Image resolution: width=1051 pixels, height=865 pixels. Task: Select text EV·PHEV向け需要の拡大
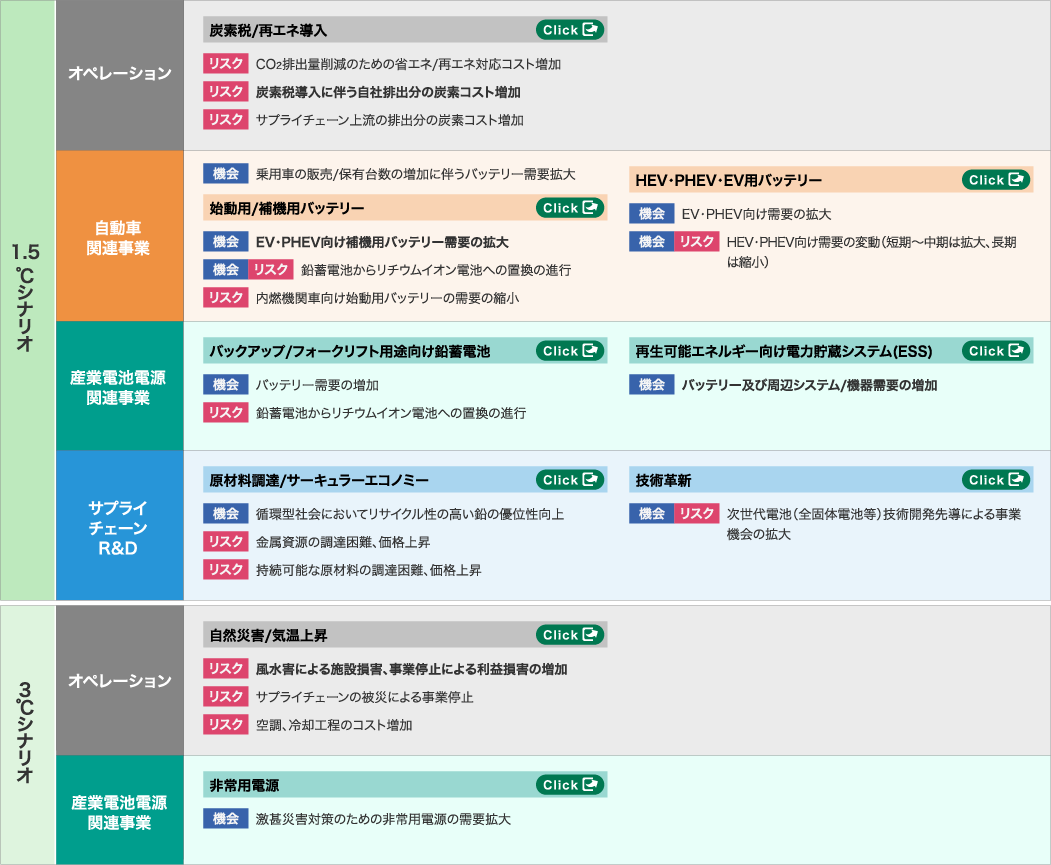(x=756, y=214)
